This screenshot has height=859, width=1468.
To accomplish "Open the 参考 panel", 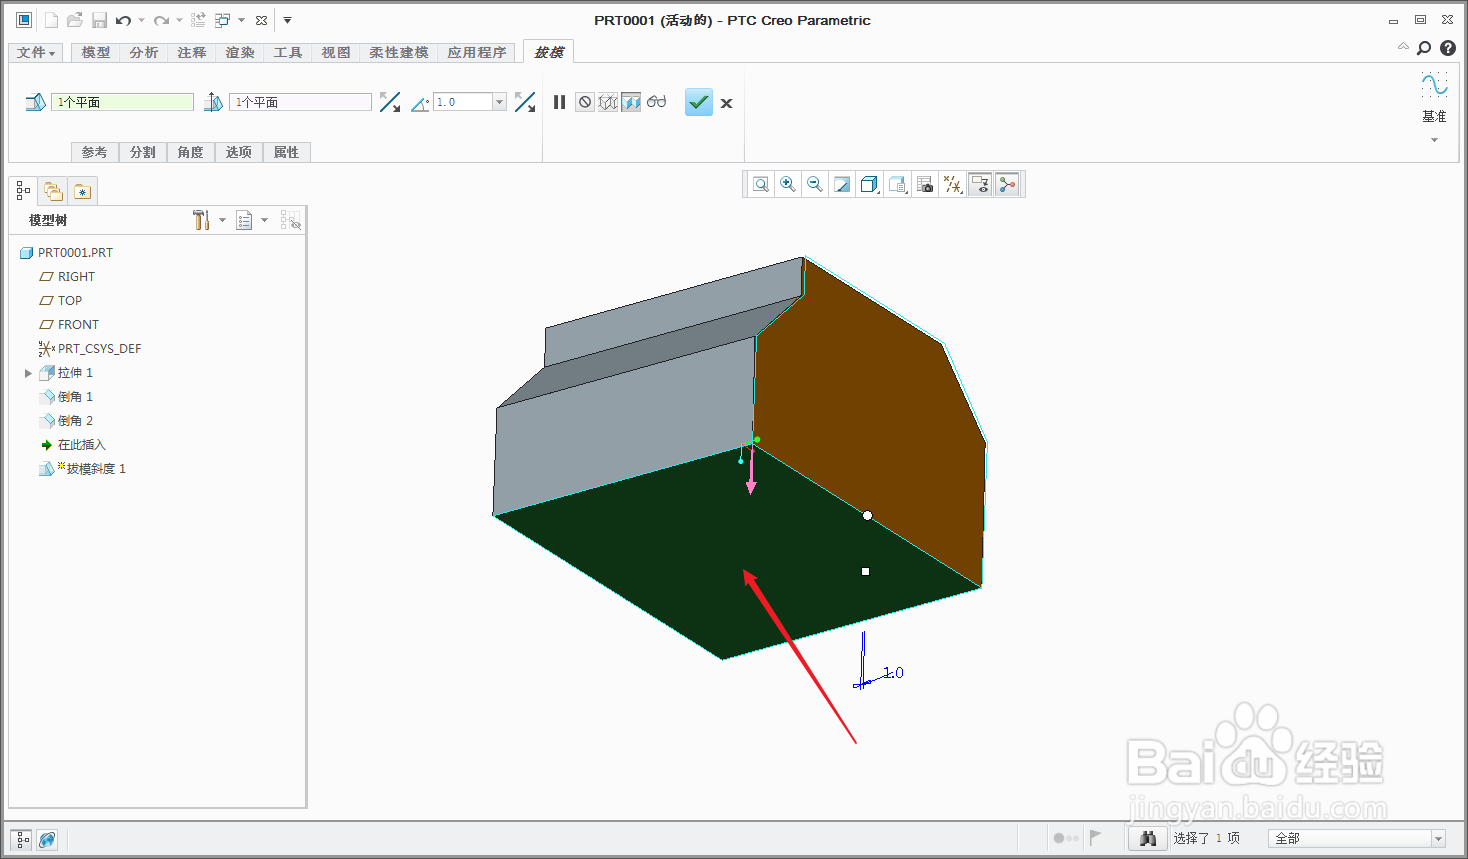I will (x=95, y=152).
